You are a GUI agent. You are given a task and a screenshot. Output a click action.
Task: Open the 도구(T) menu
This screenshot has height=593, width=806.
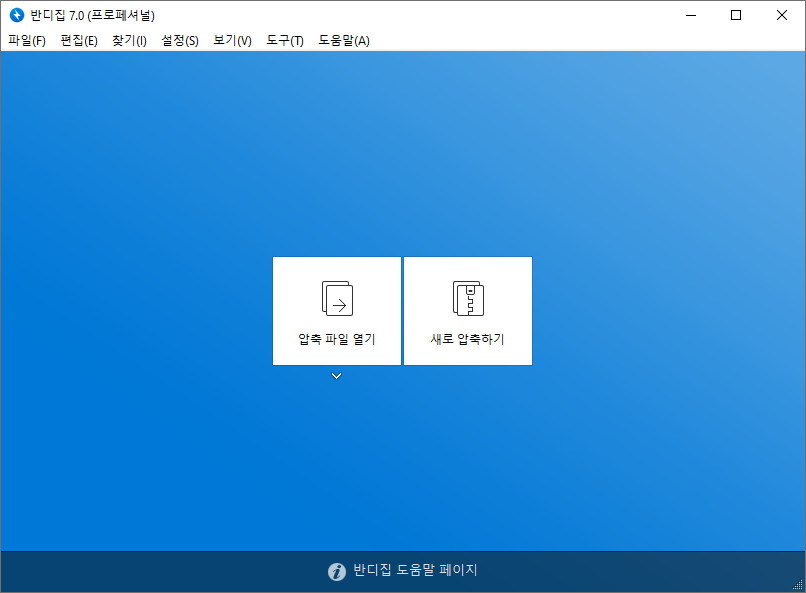click(x=285, y=41)
